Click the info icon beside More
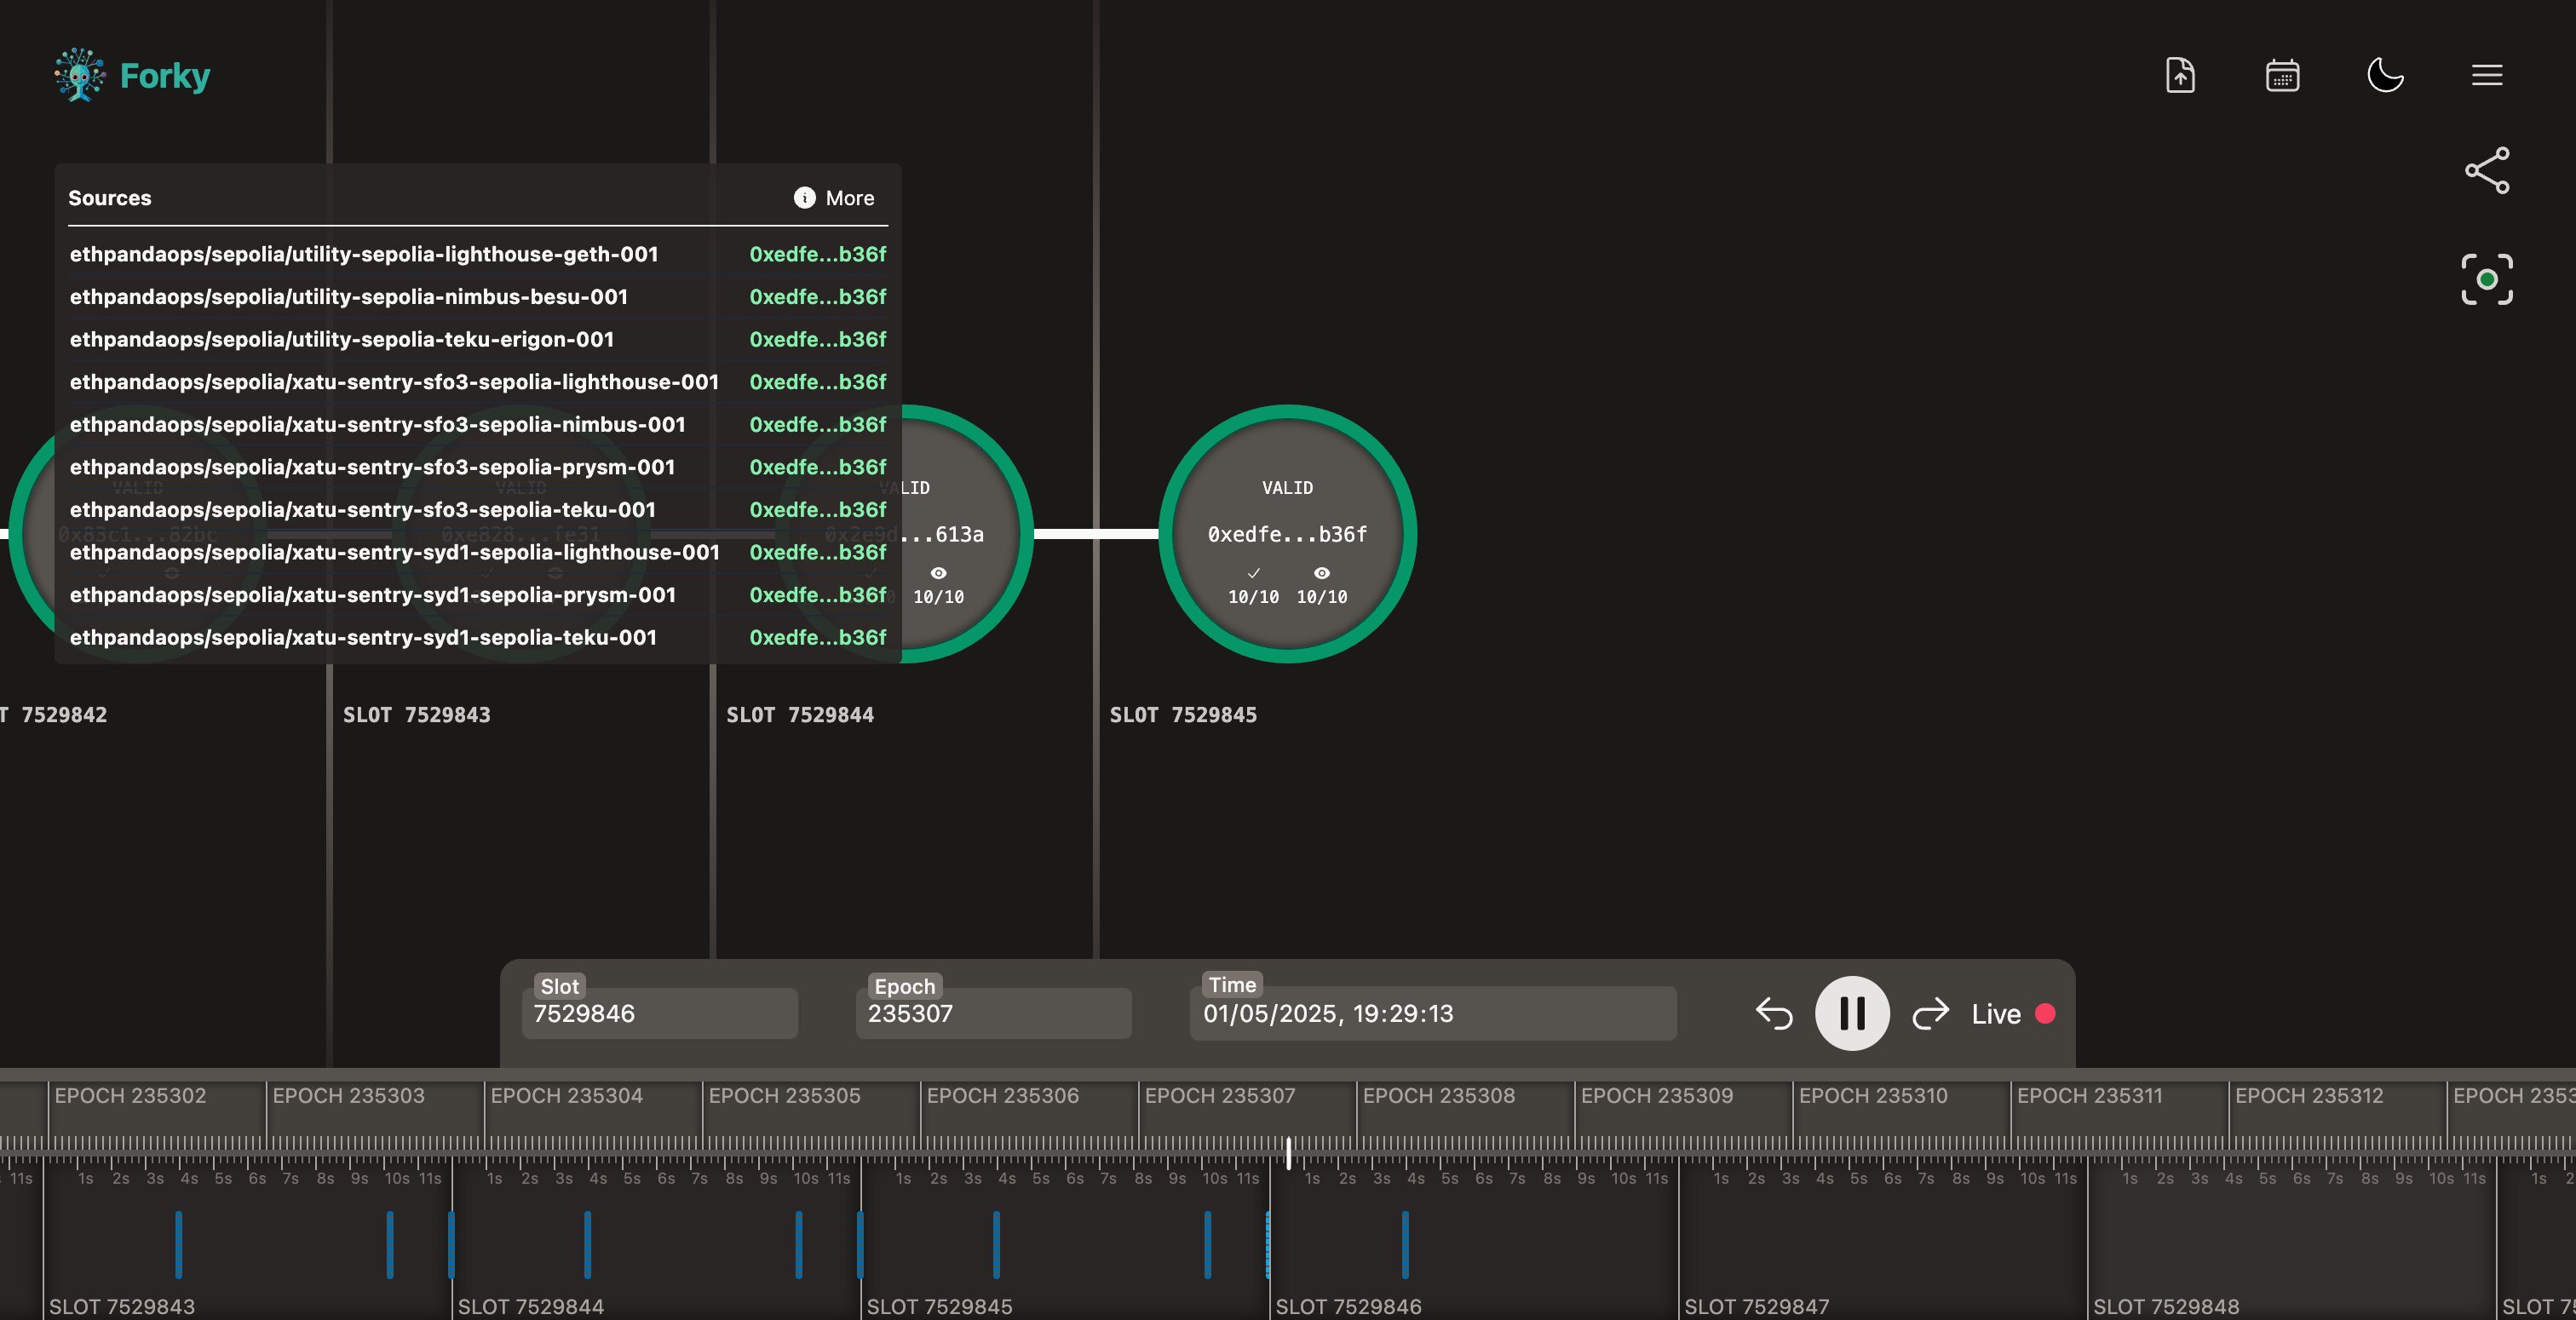Image resolution: width=2576 pixels, height=1320 pixels. [804, 198]
